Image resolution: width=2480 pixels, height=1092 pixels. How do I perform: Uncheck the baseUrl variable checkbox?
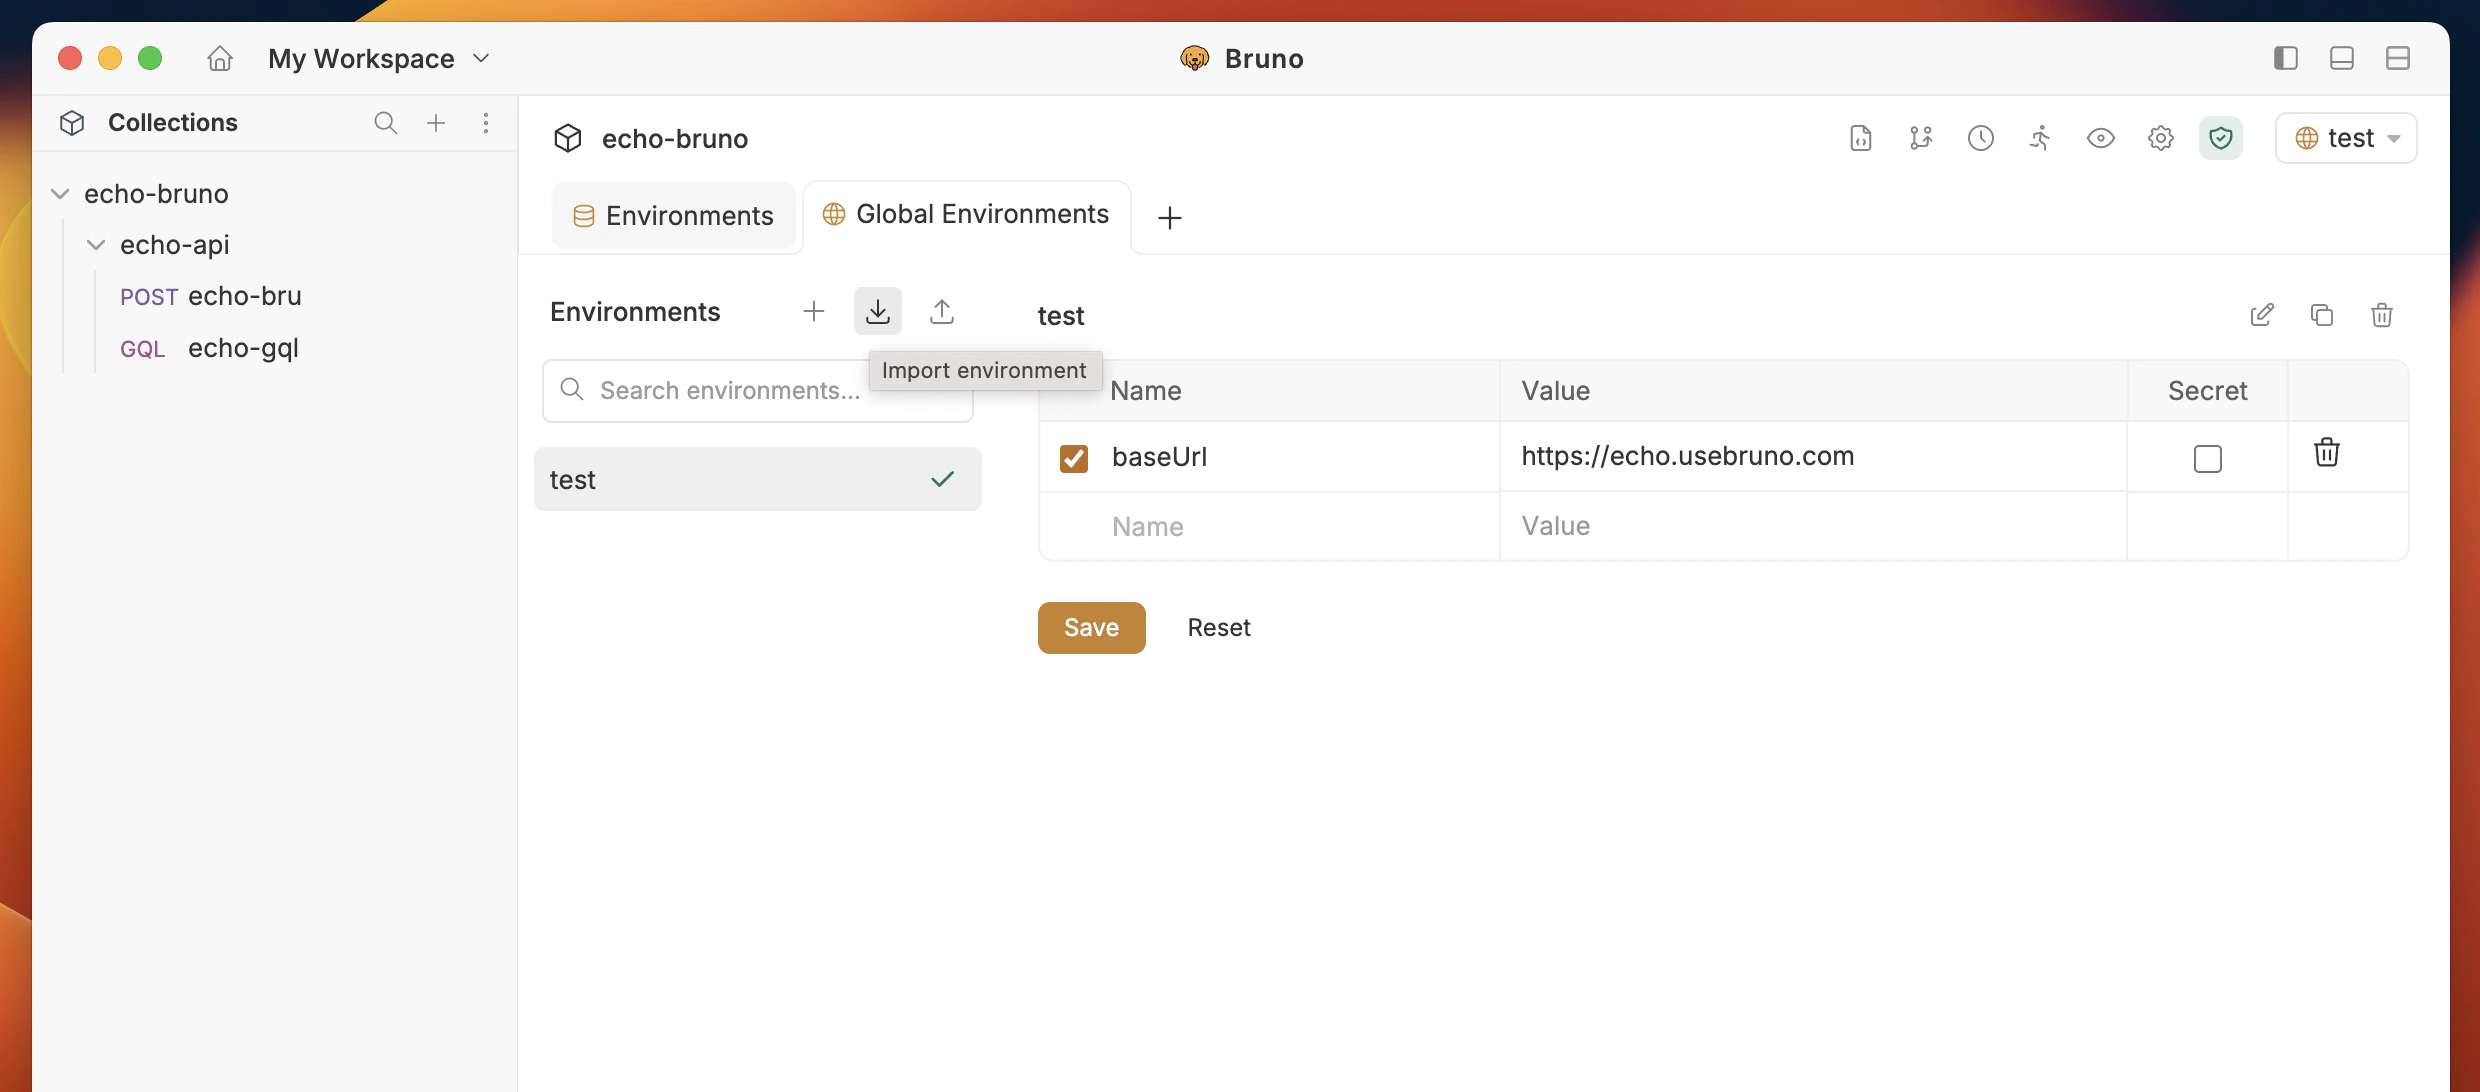(x=1073, y=457)
